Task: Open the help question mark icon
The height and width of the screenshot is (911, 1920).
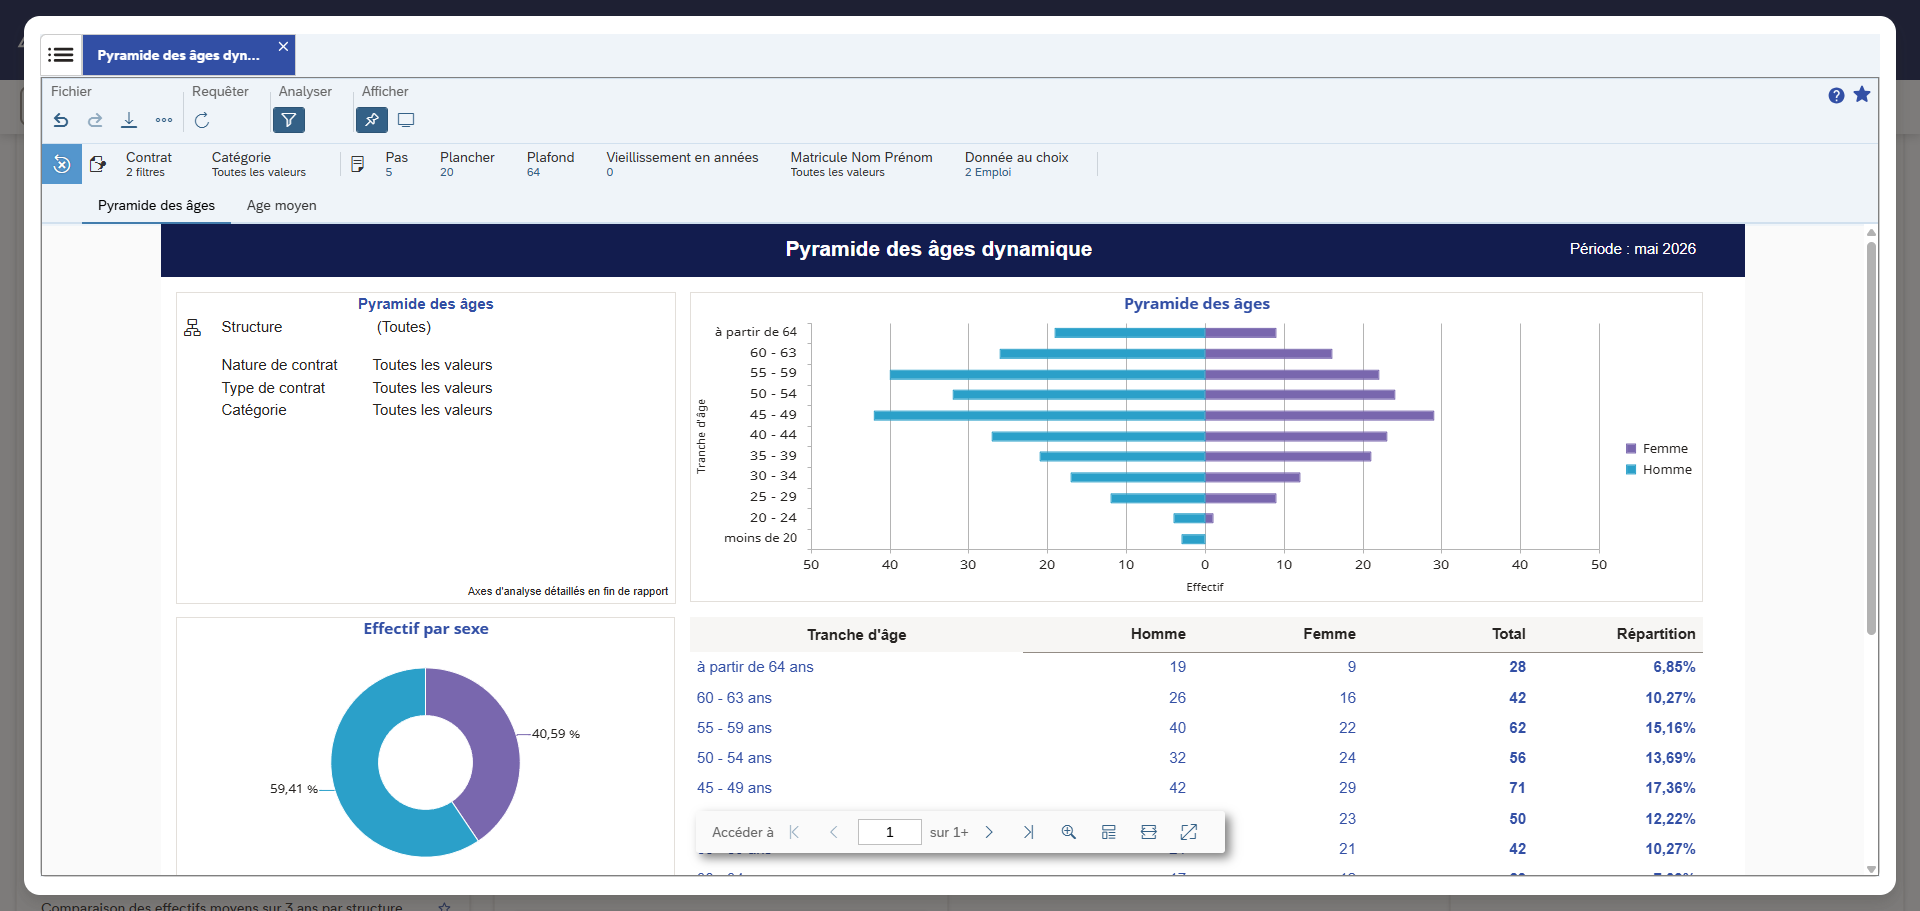Action: click(x=1836, y=95)
